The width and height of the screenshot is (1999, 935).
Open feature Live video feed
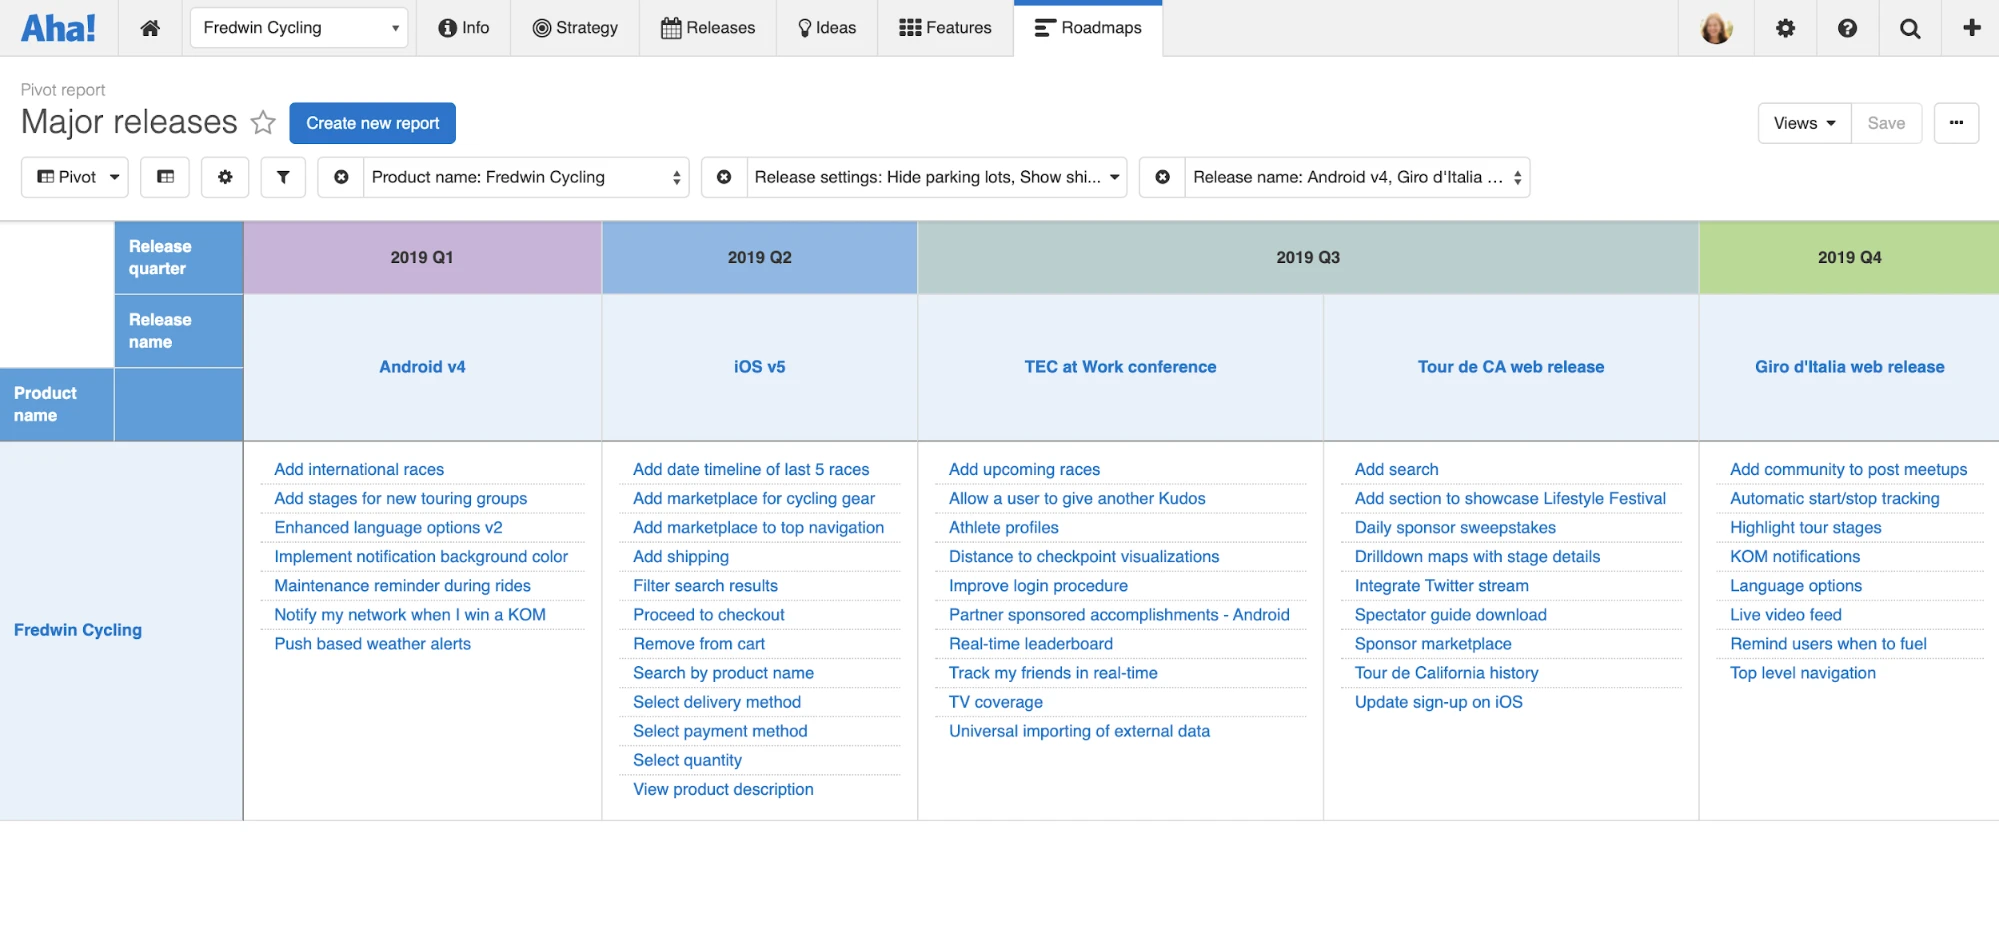1785,614
